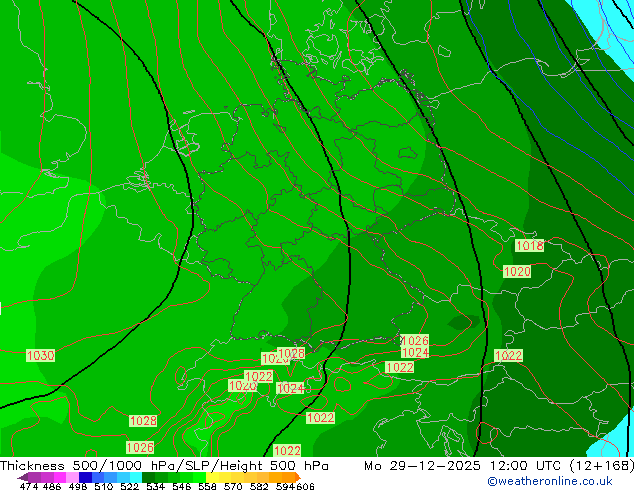Viewport: 634px width, 490px height.
Task: Click the purple legend swatch above 474
Action: (34, 477)
